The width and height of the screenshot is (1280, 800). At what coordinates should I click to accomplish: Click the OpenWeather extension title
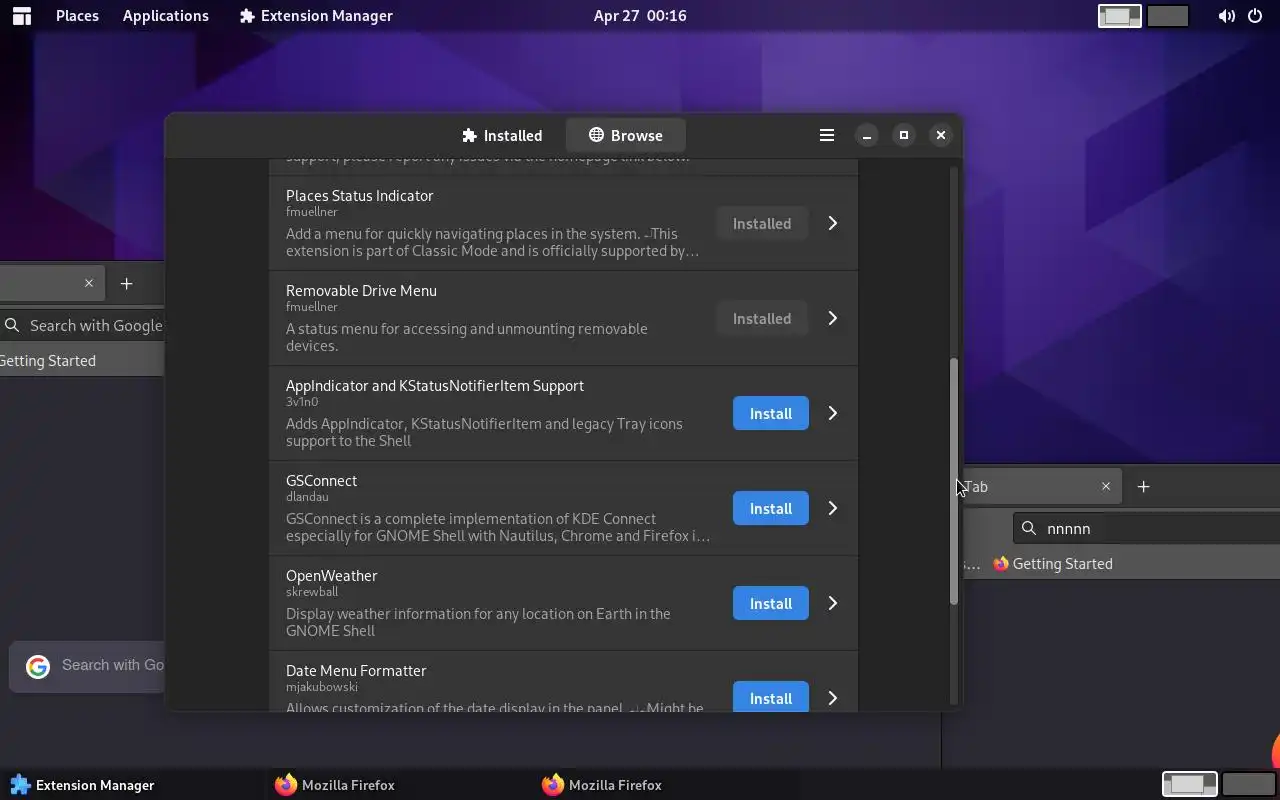332,575
